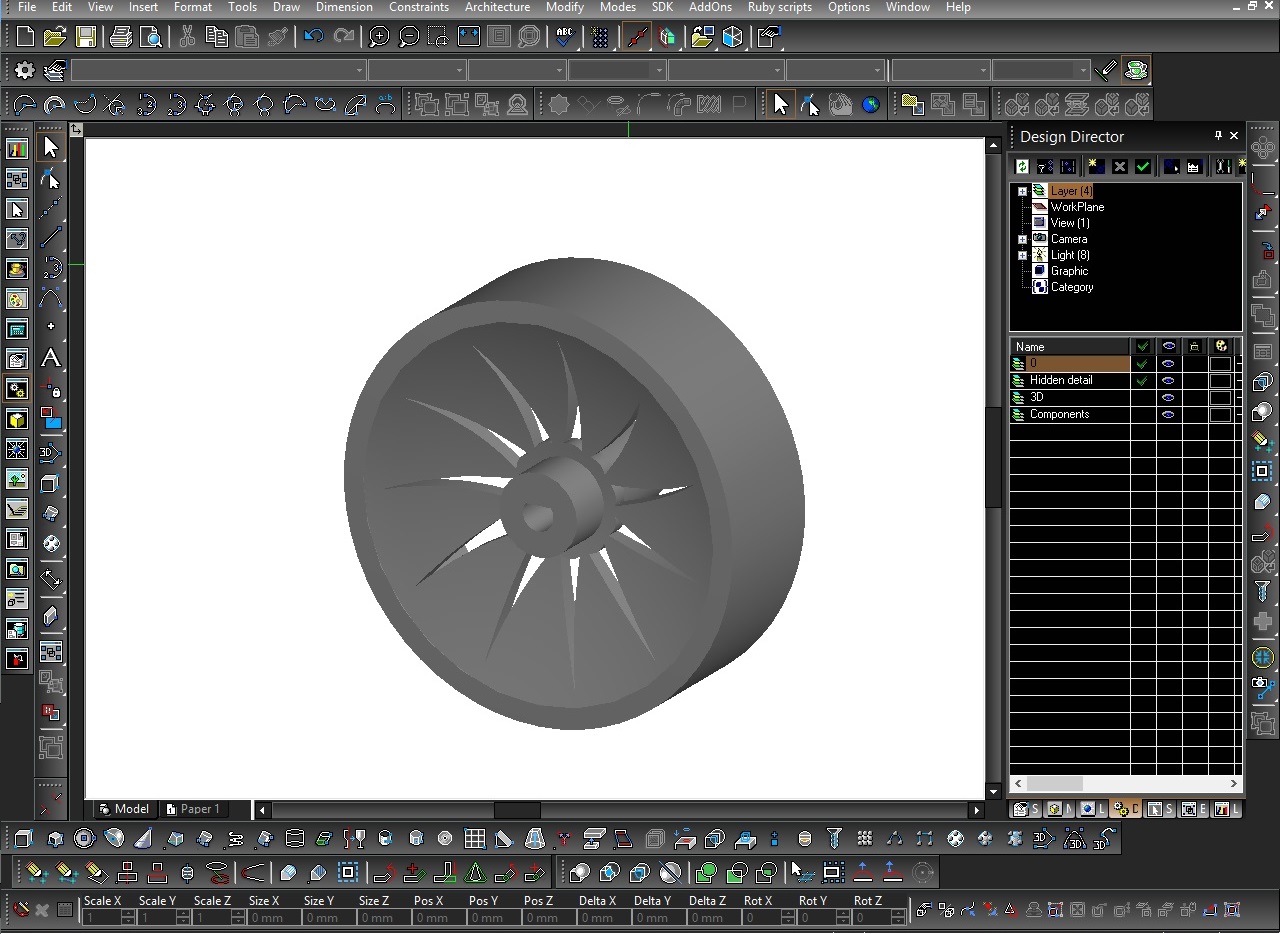Increase Rot Z with its spinner
1280x934 pixels.
point(898,914)
